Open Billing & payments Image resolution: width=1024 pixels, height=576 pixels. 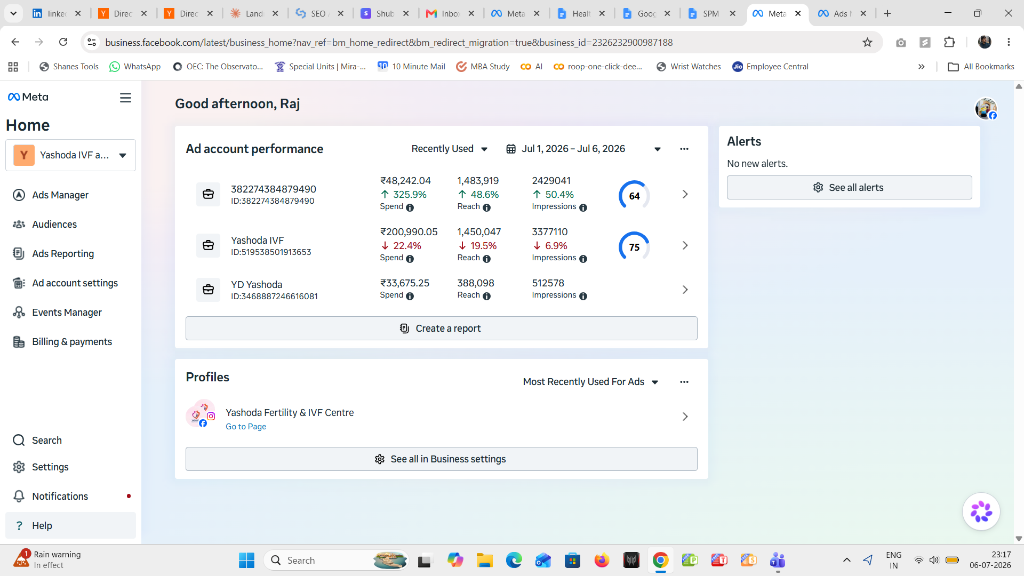pyautogui.click(x=72, y=342)
